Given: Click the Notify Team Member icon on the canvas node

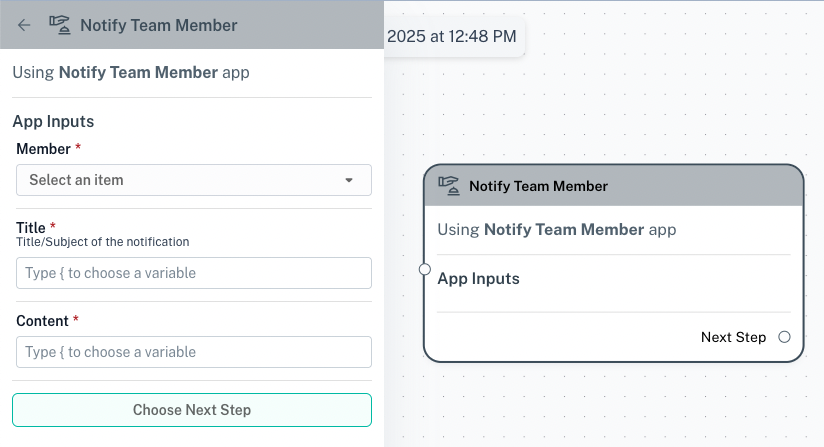Looking at the screenshot, I should (449, 186).
